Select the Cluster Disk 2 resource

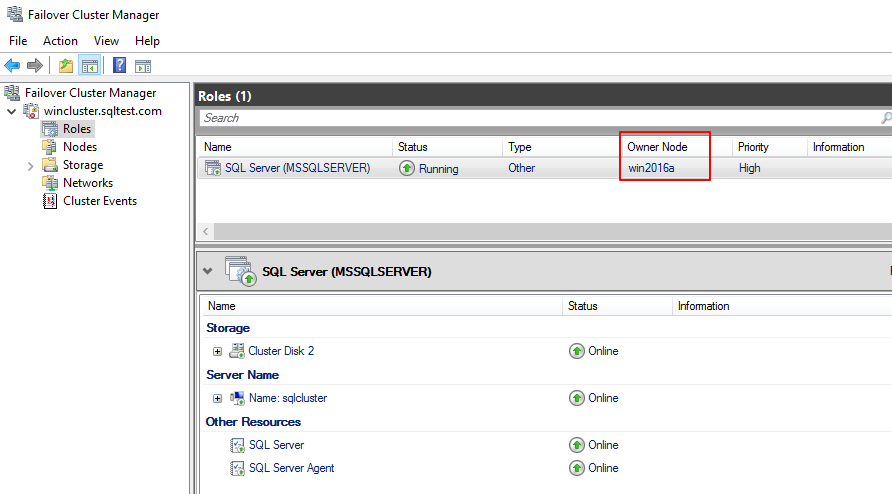[x=281, y=351]
